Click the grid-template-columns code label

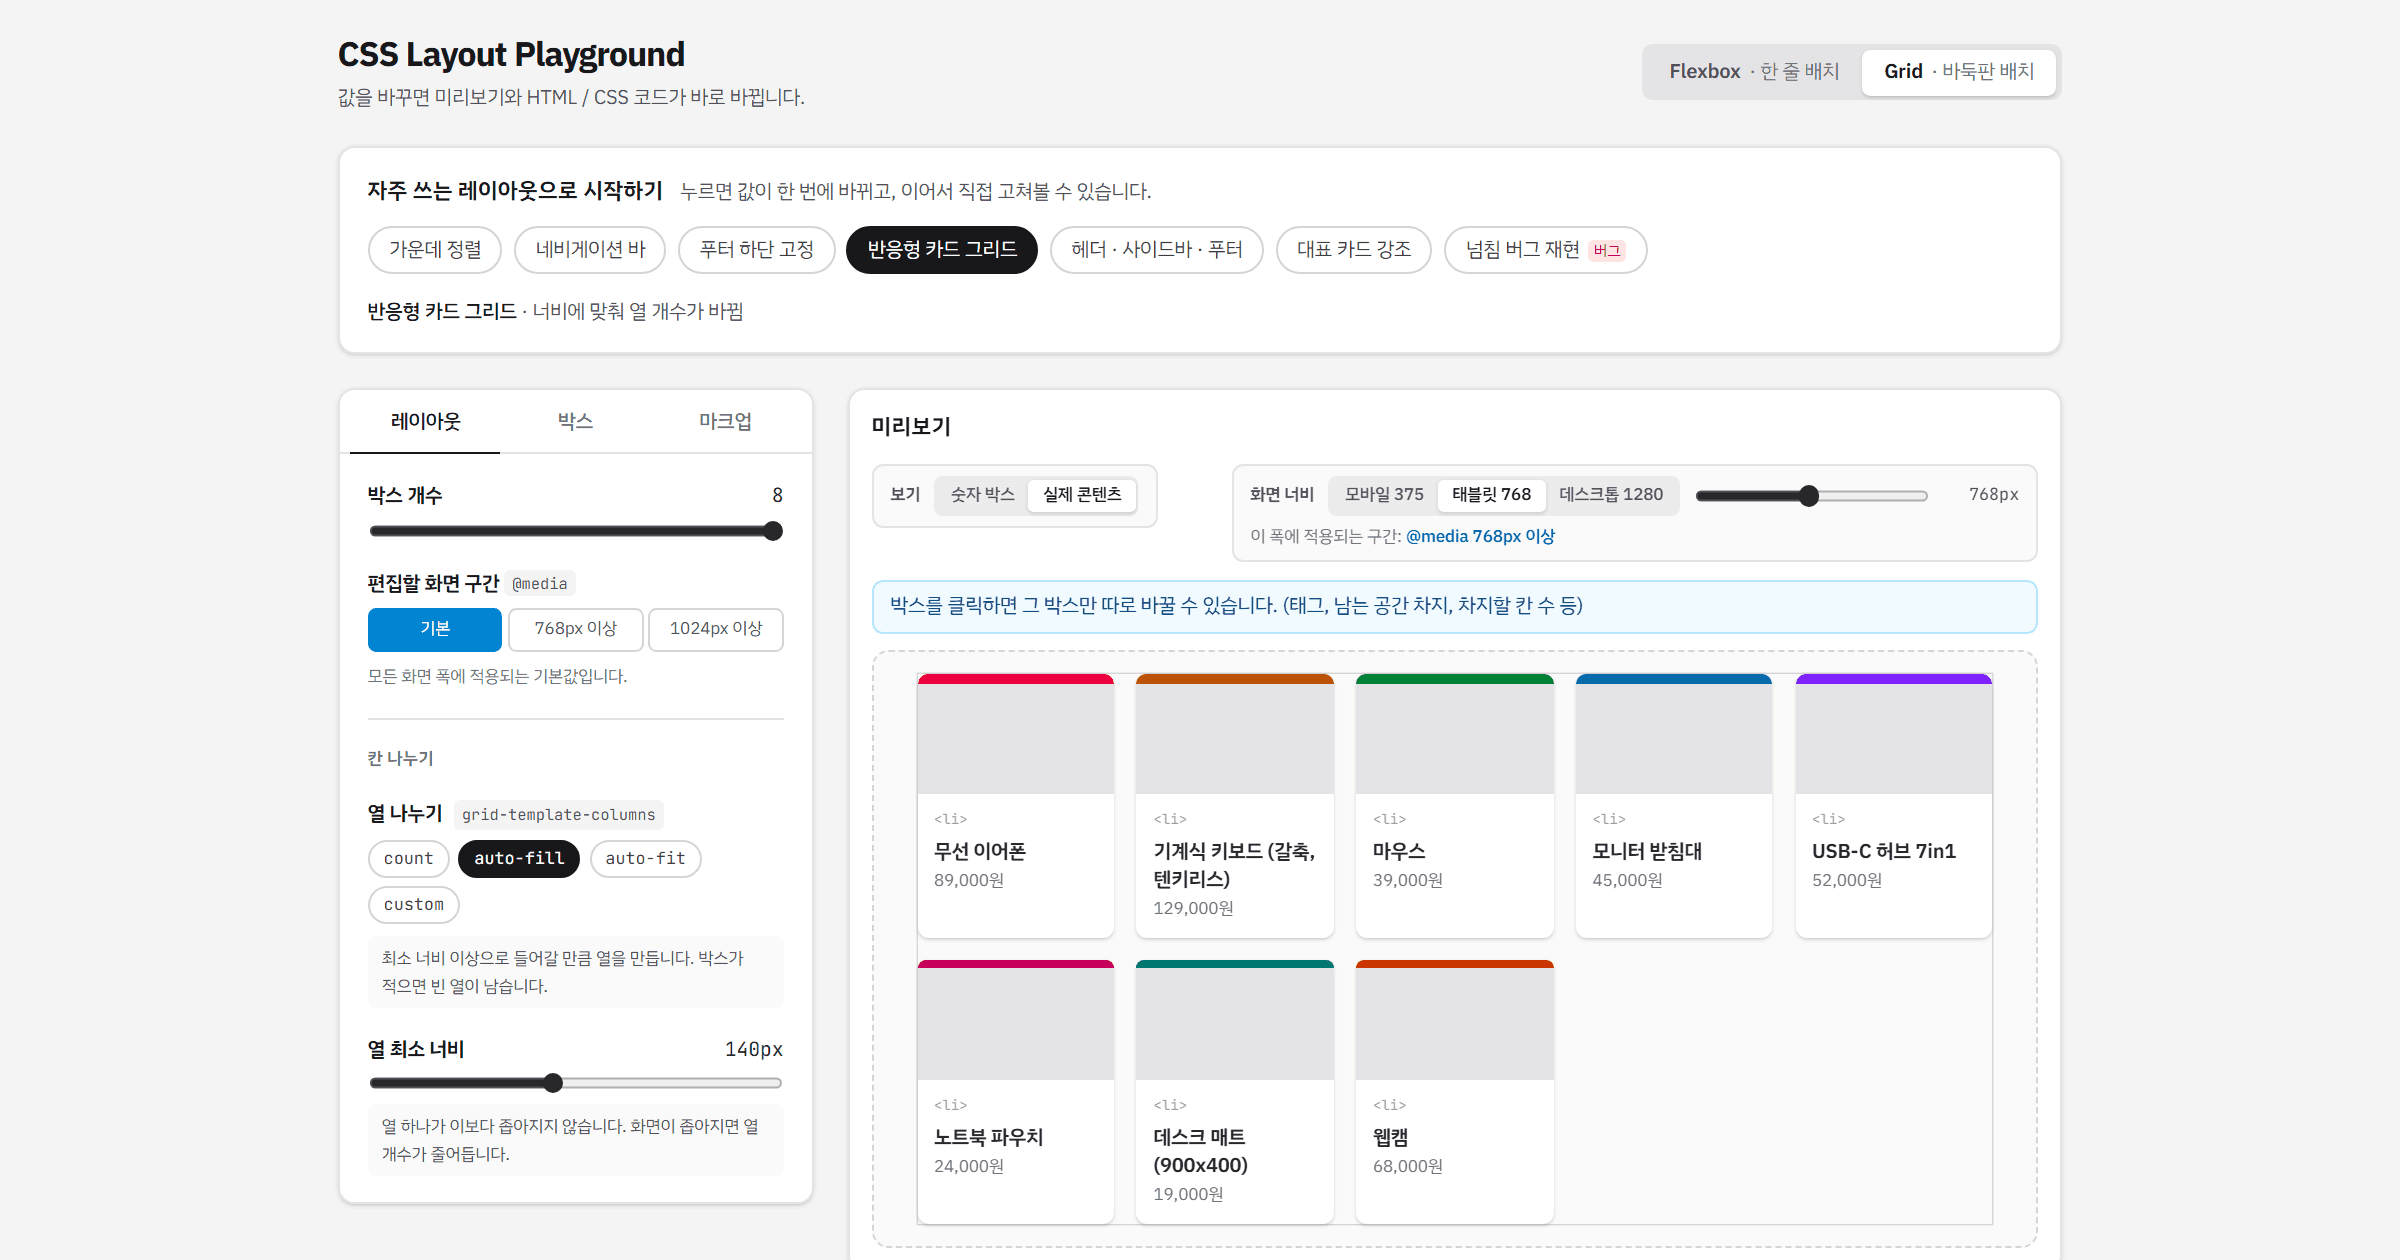558,815
